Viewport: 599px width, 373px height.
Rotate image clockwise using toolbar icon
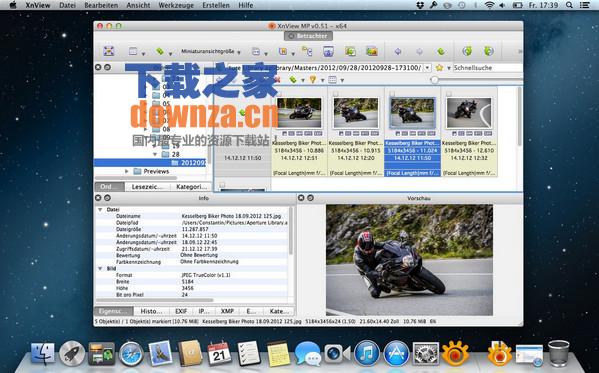(489, 51)
